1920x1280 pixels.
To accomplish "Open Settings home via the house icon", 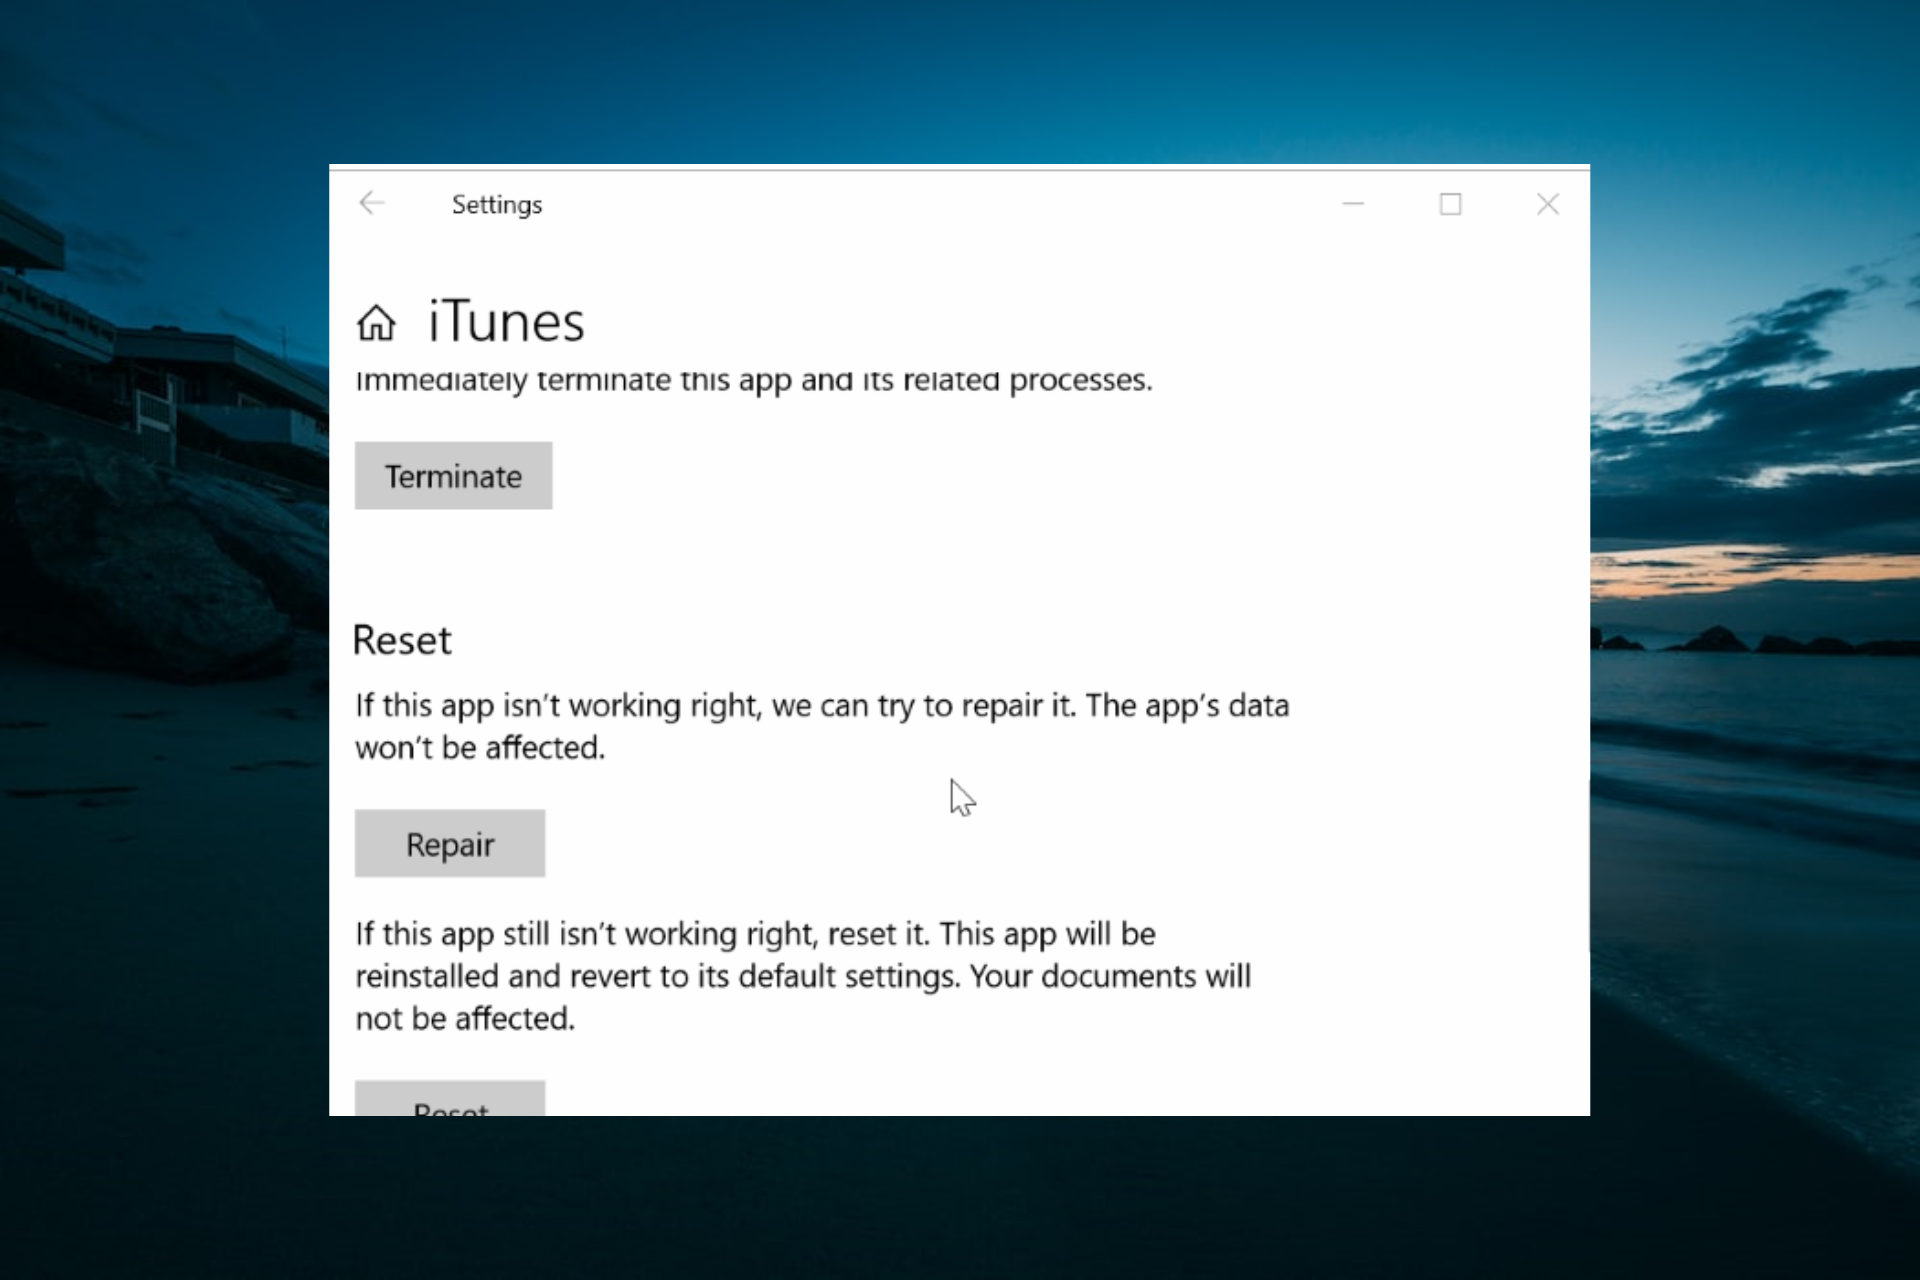I will tap(377, 323).
